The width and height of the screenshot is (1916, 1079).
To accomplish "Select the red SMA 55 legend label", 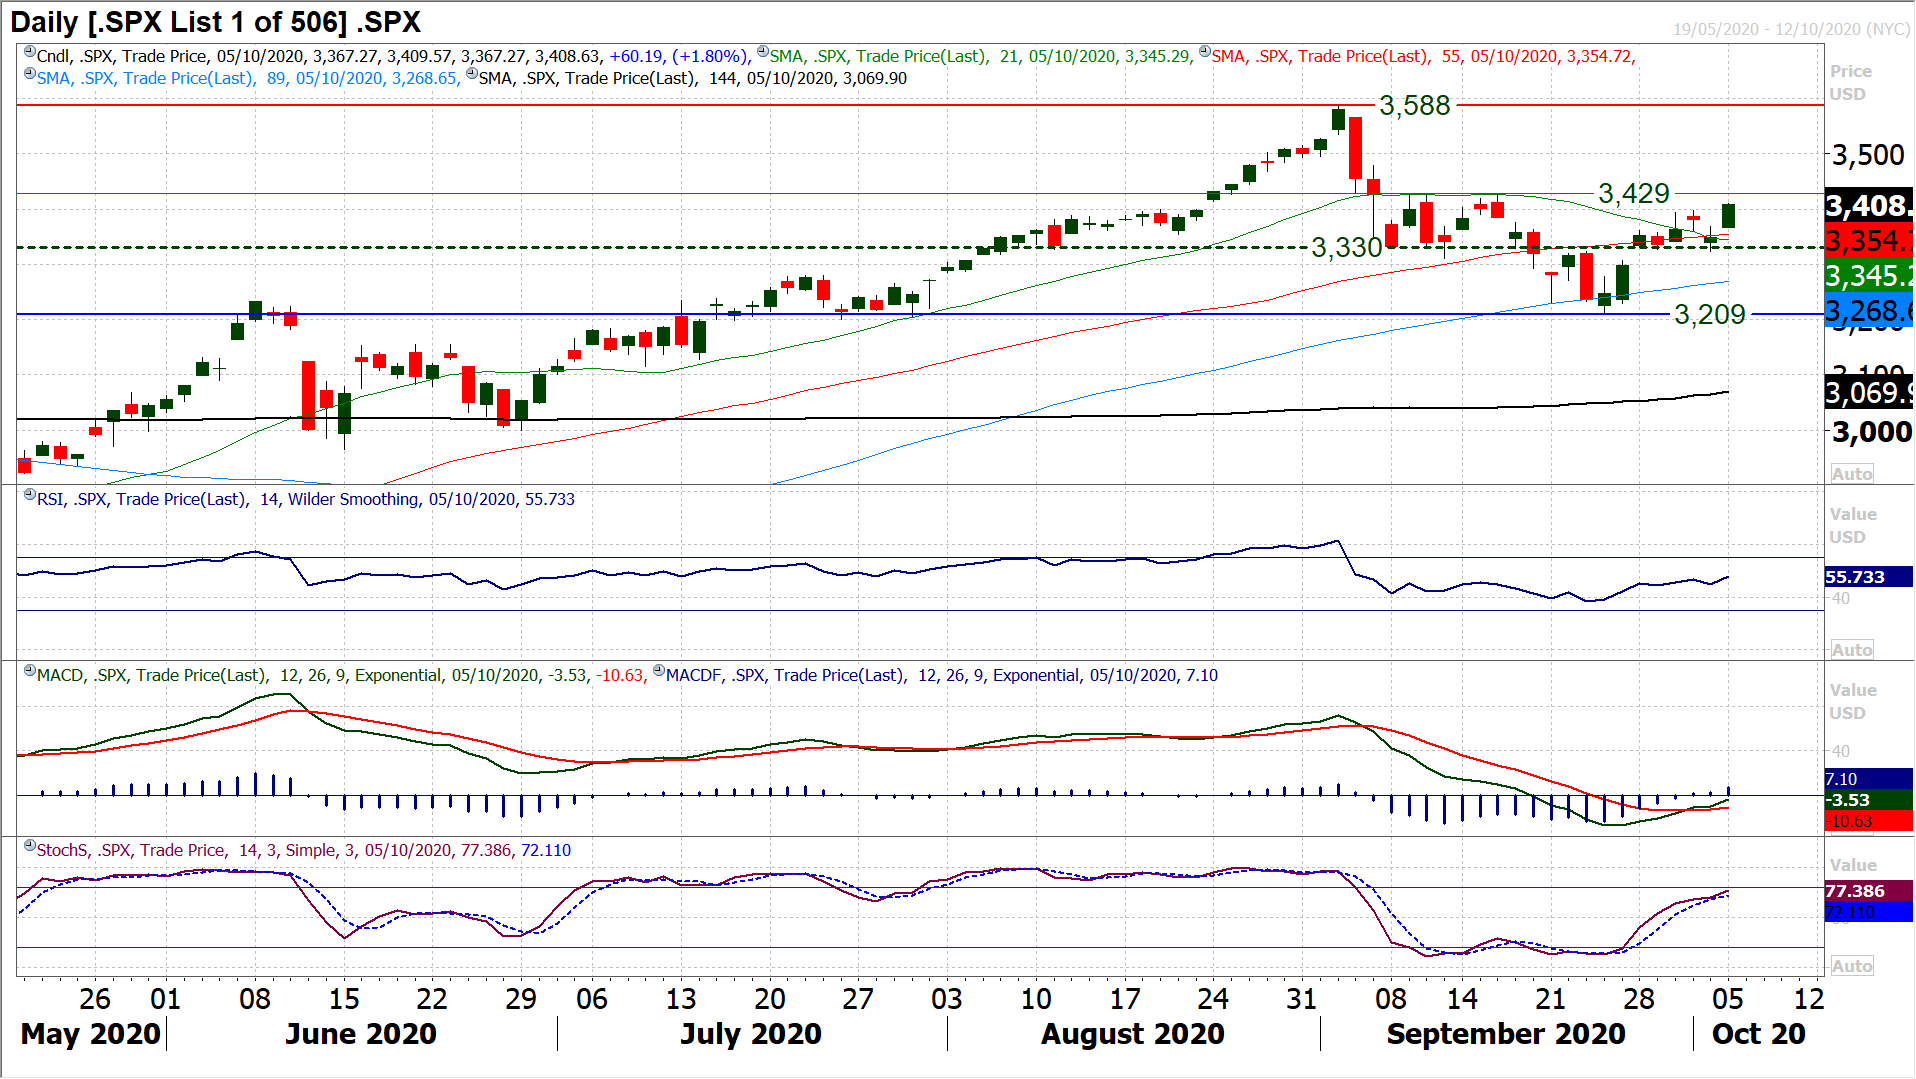I will (1424, 57).
